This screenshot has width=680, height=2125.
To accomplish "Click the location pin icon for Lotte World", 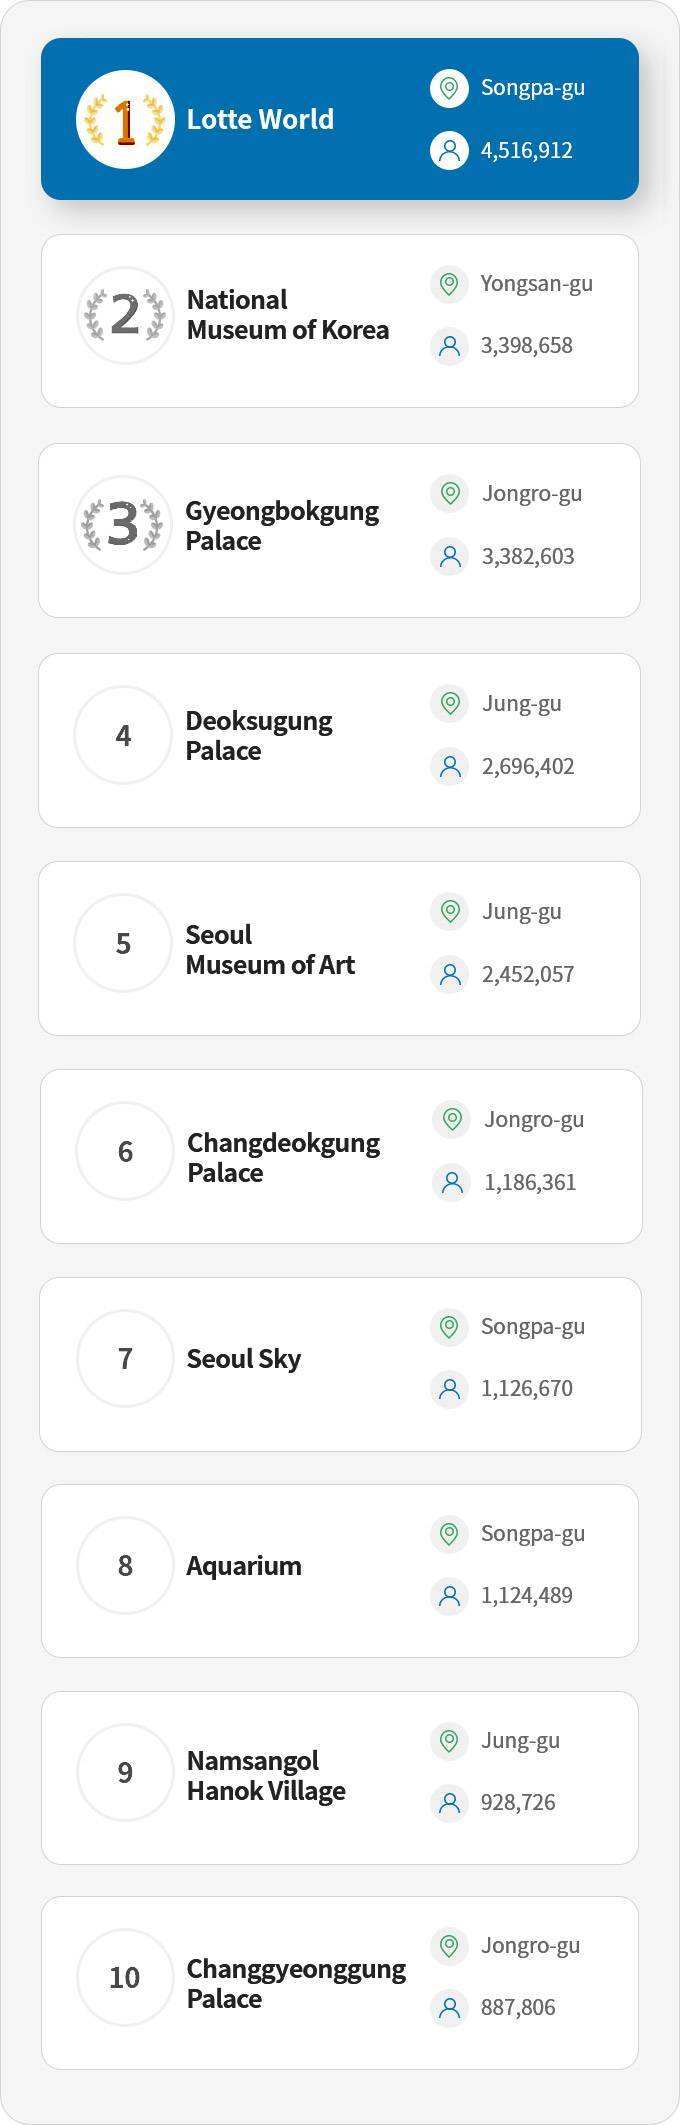I will tap(450, 88).
